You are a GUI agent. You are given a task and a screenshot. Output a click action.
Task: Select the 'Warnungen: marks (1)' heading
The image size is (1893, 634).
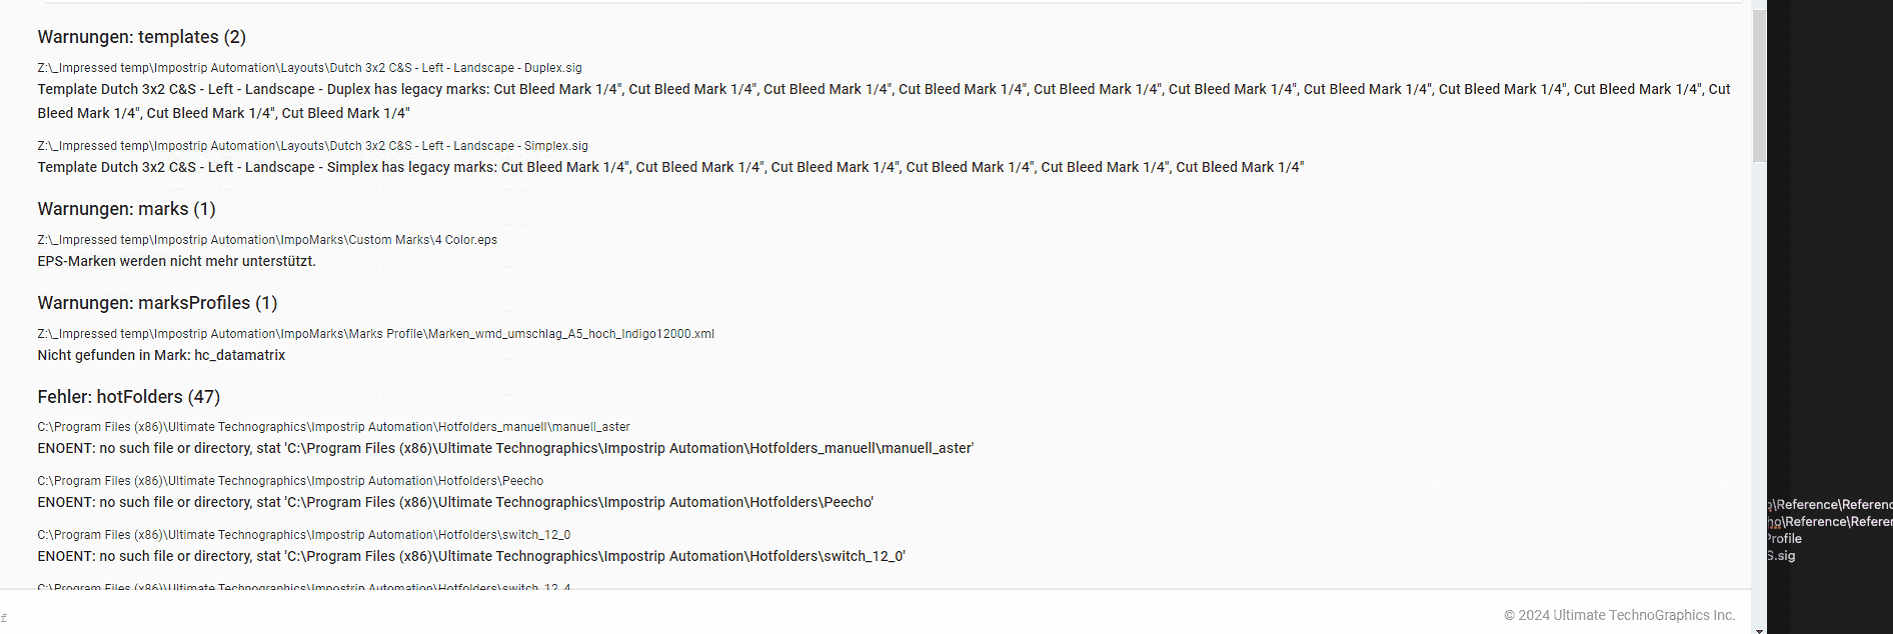126,209
